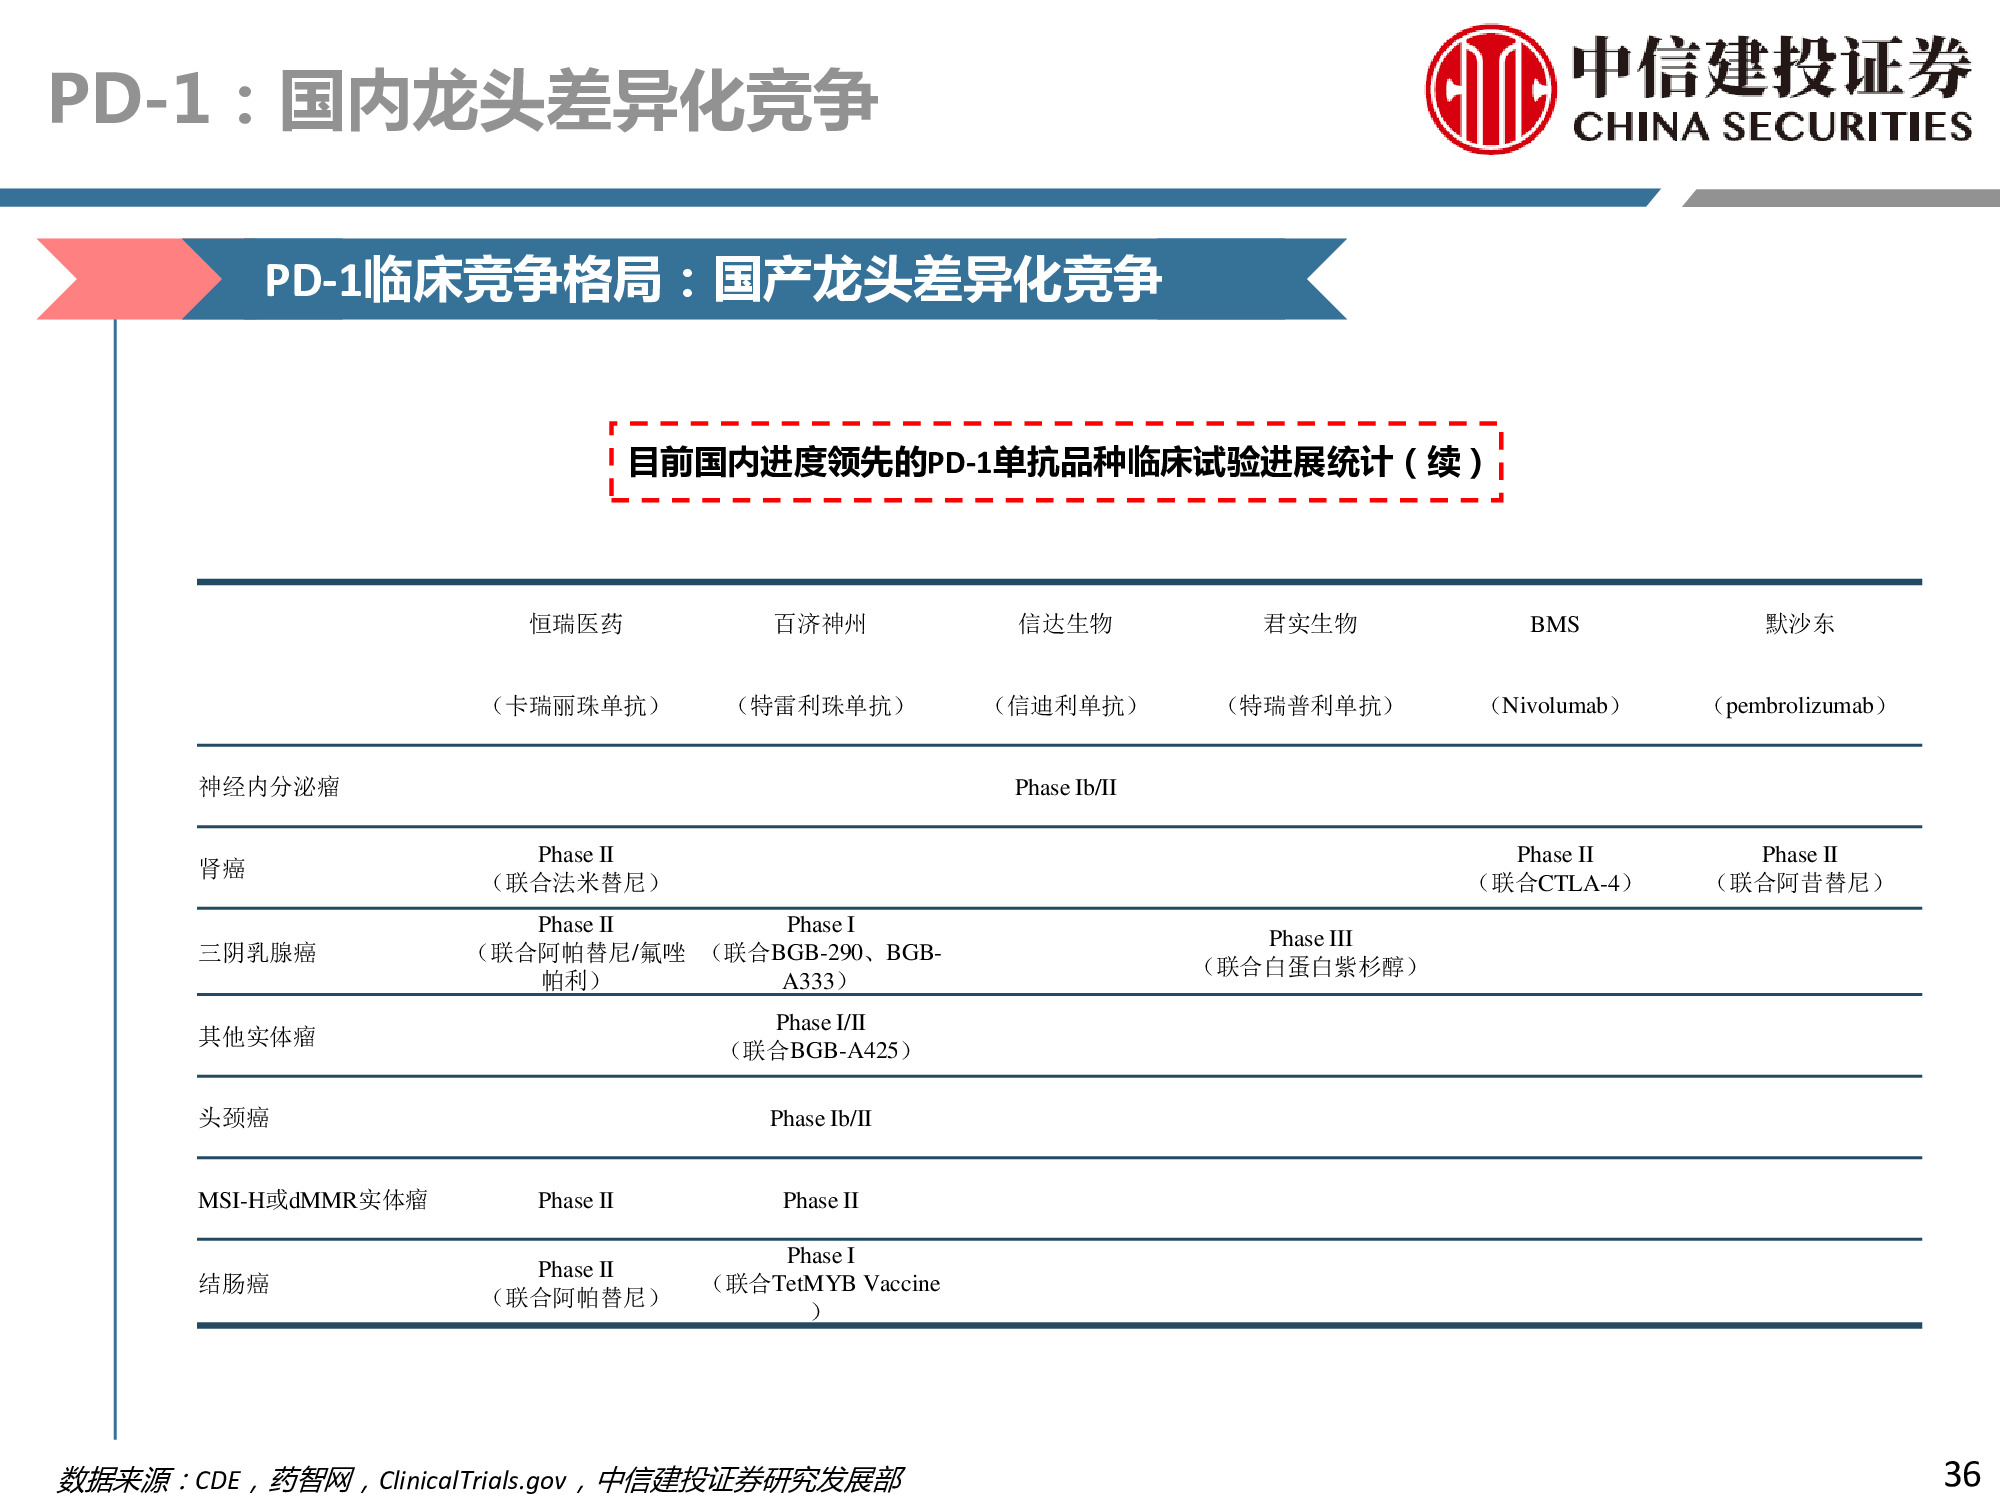Click the page number '36'
The height and width of the screenshot is (1500, 2000).
pos(1962,1474)
